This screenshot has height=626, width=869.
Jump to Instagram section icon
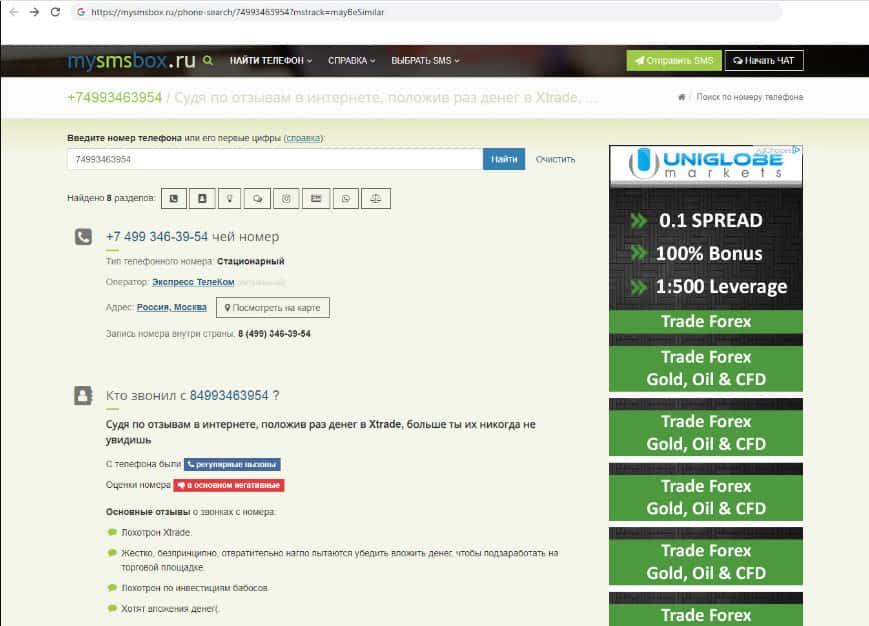coord(287,198)
